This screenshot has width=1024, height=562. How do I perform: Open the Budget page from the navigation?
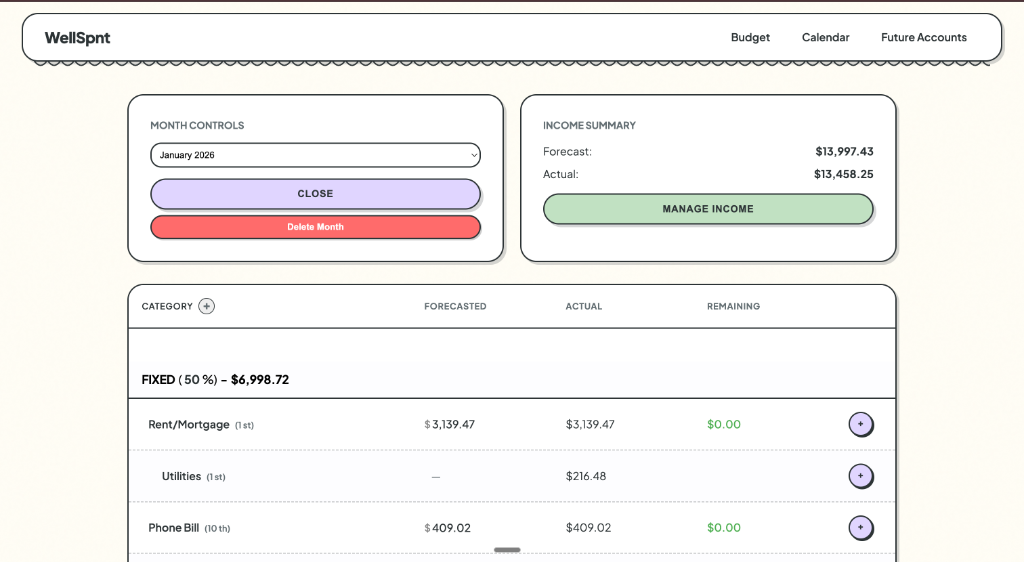pos(750,38)
